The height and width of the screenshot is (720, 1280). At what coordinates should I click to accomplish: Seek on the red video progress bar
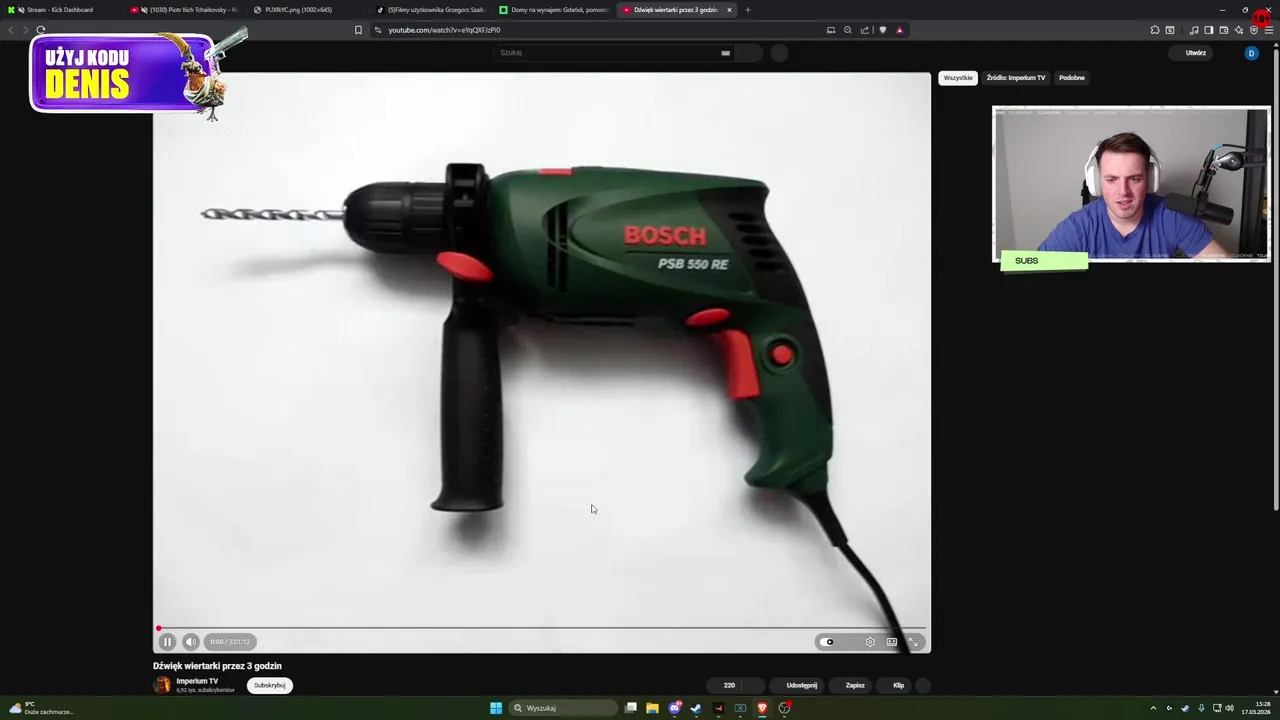542,628
